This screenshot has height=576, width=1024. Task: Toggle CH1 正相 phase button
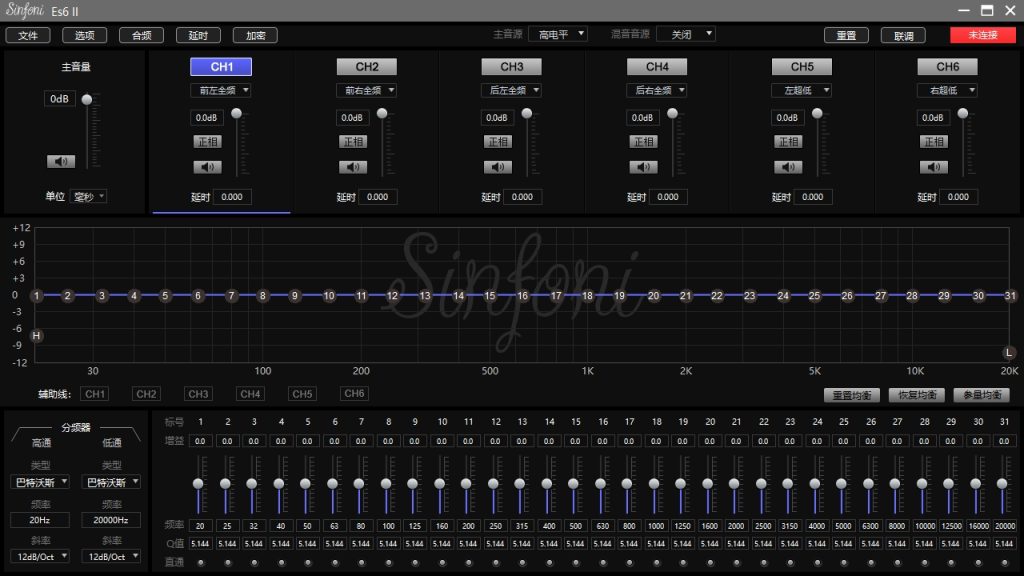pyautogui.click(x=208, y=142)
